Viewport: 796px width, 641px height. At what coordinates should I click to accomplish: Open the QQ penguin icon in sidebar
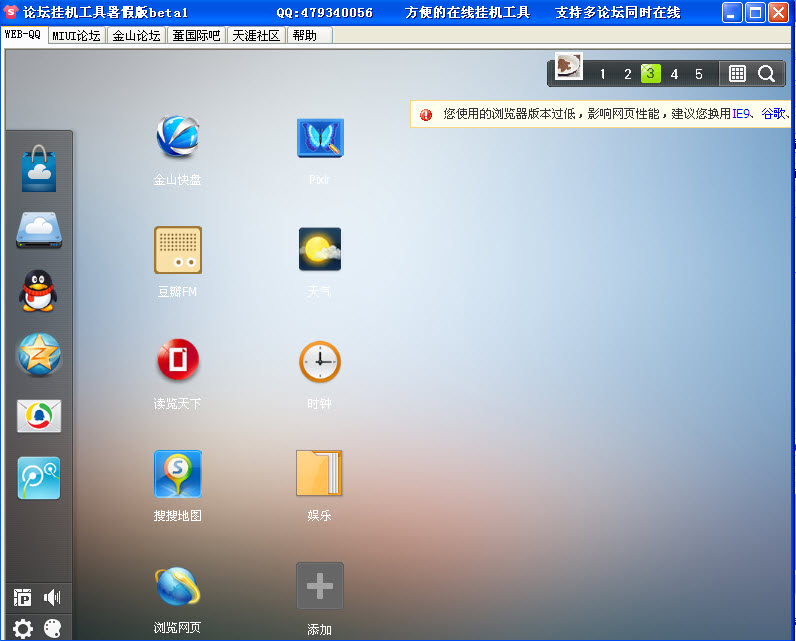[x=38, y=291]
